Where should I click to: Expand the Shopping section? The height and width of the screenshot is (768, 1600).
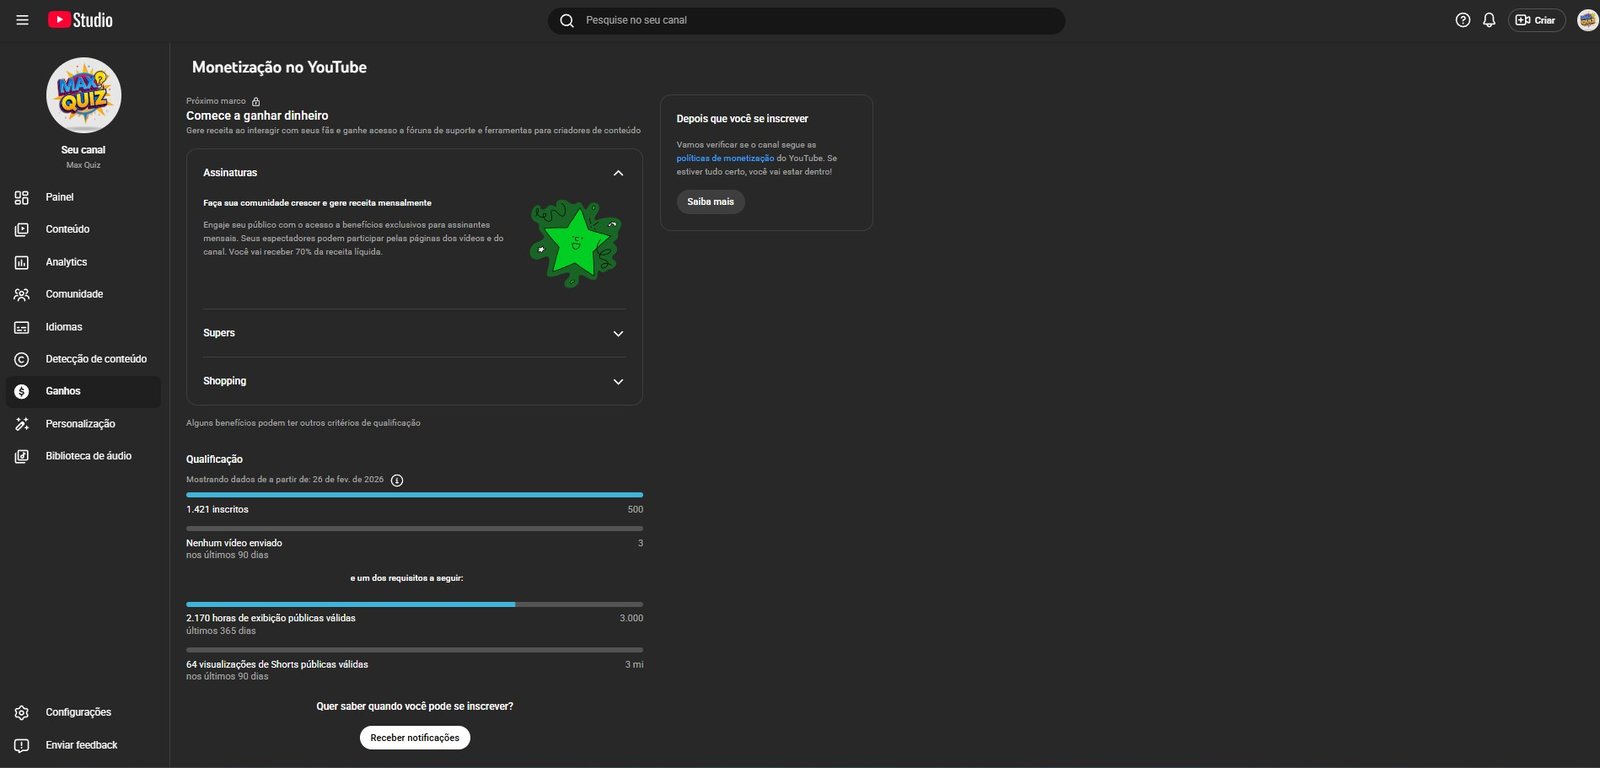pos(618,381)
